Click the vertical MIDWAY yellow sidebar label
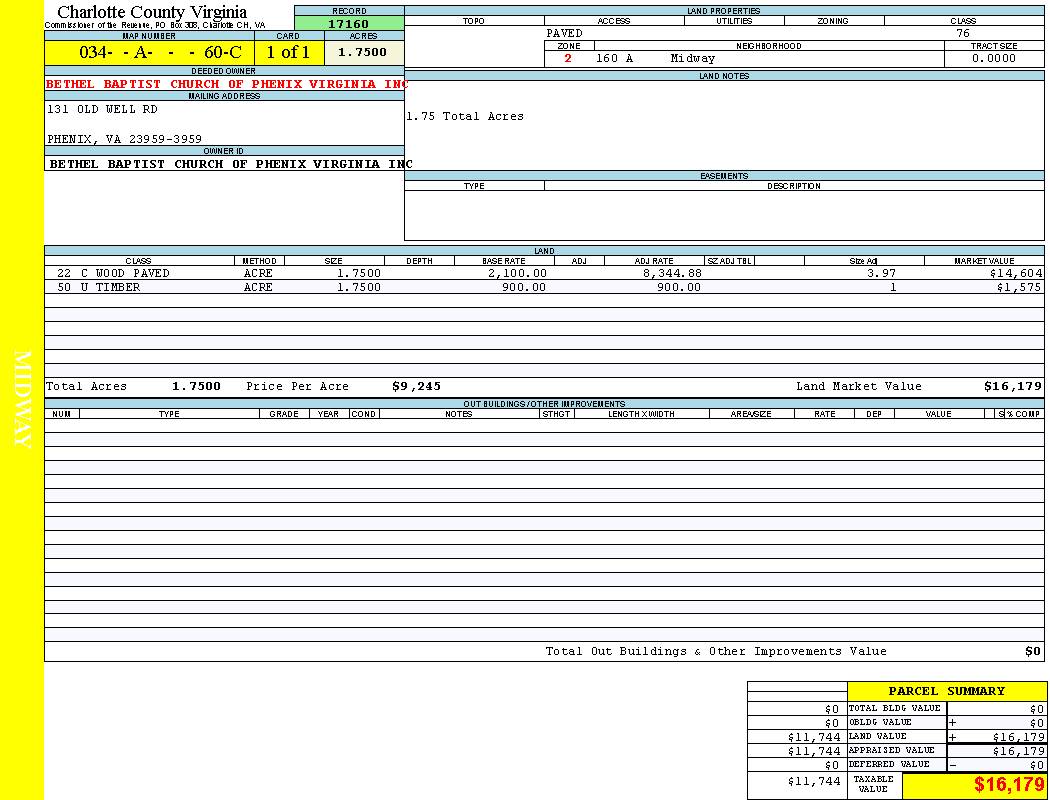 (22, 400)
